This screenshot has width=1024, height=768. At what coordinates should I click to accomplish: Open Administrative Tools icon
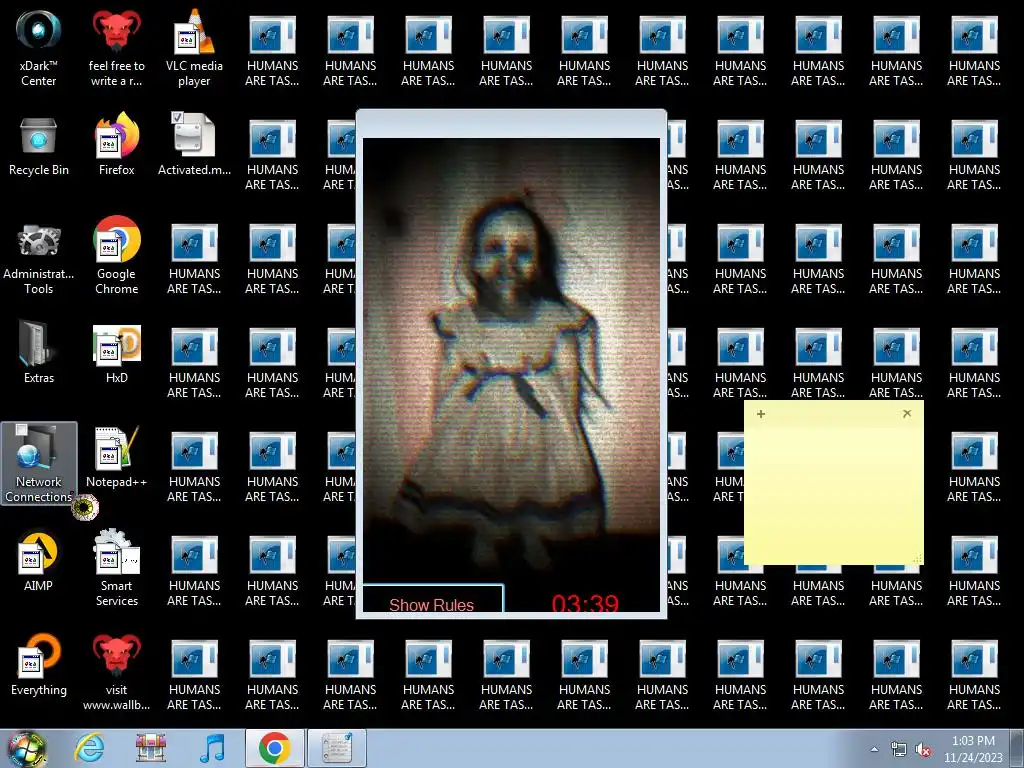(x=39, y=258)
